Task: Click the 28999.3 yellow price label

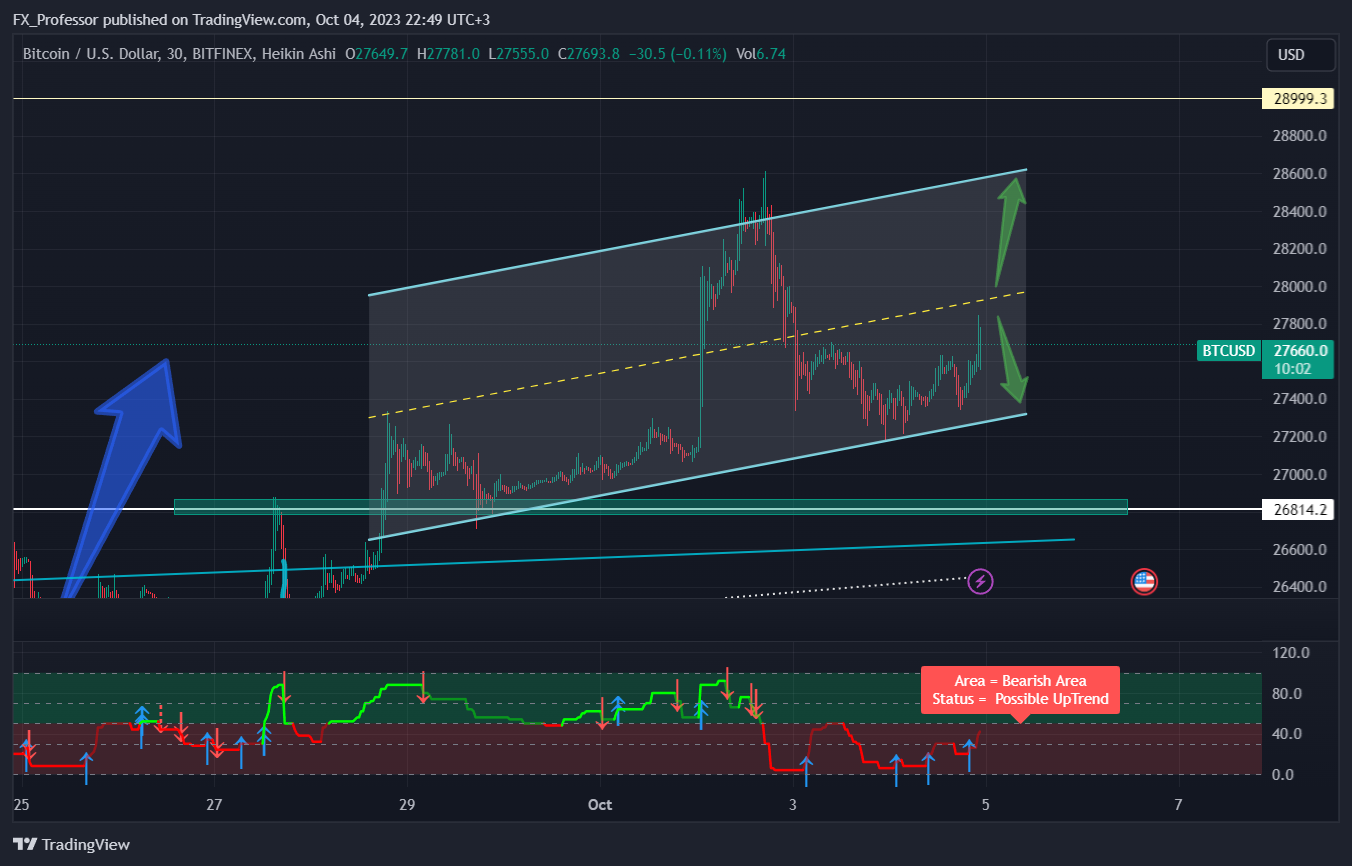Action: (x=1300, y=98)
